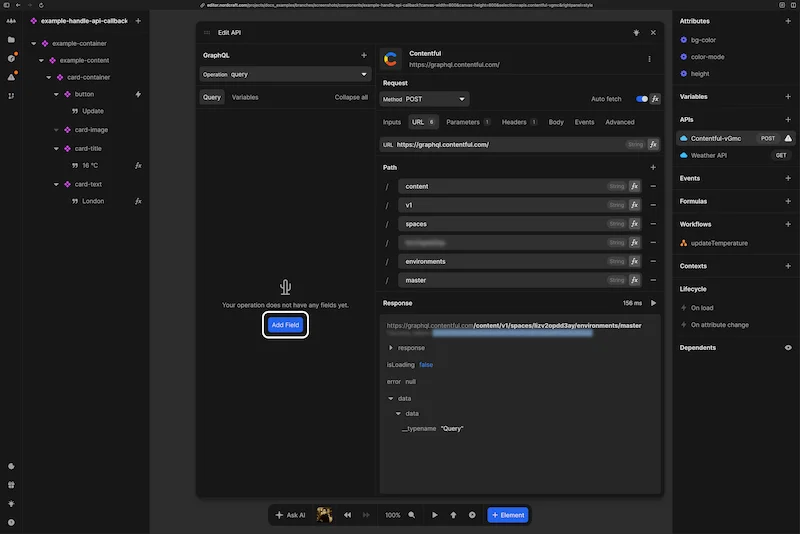Click the undo rewind icon in bottom toolbar
The image size is (800, 534).
click(x=347, y=515)
